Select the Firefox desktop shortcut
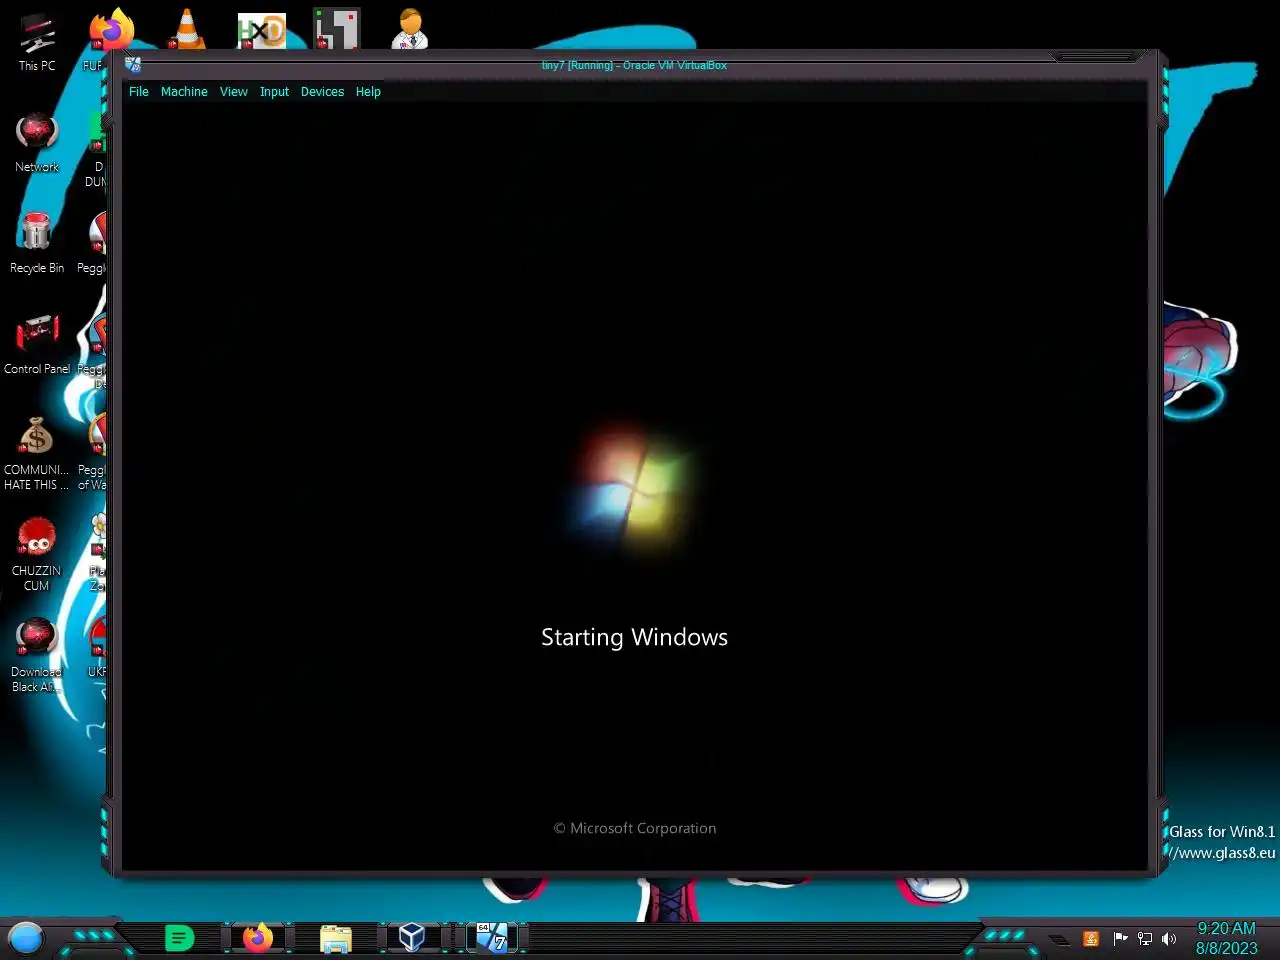The width and height of the screenshot is (1280, 960). [111, 30]
